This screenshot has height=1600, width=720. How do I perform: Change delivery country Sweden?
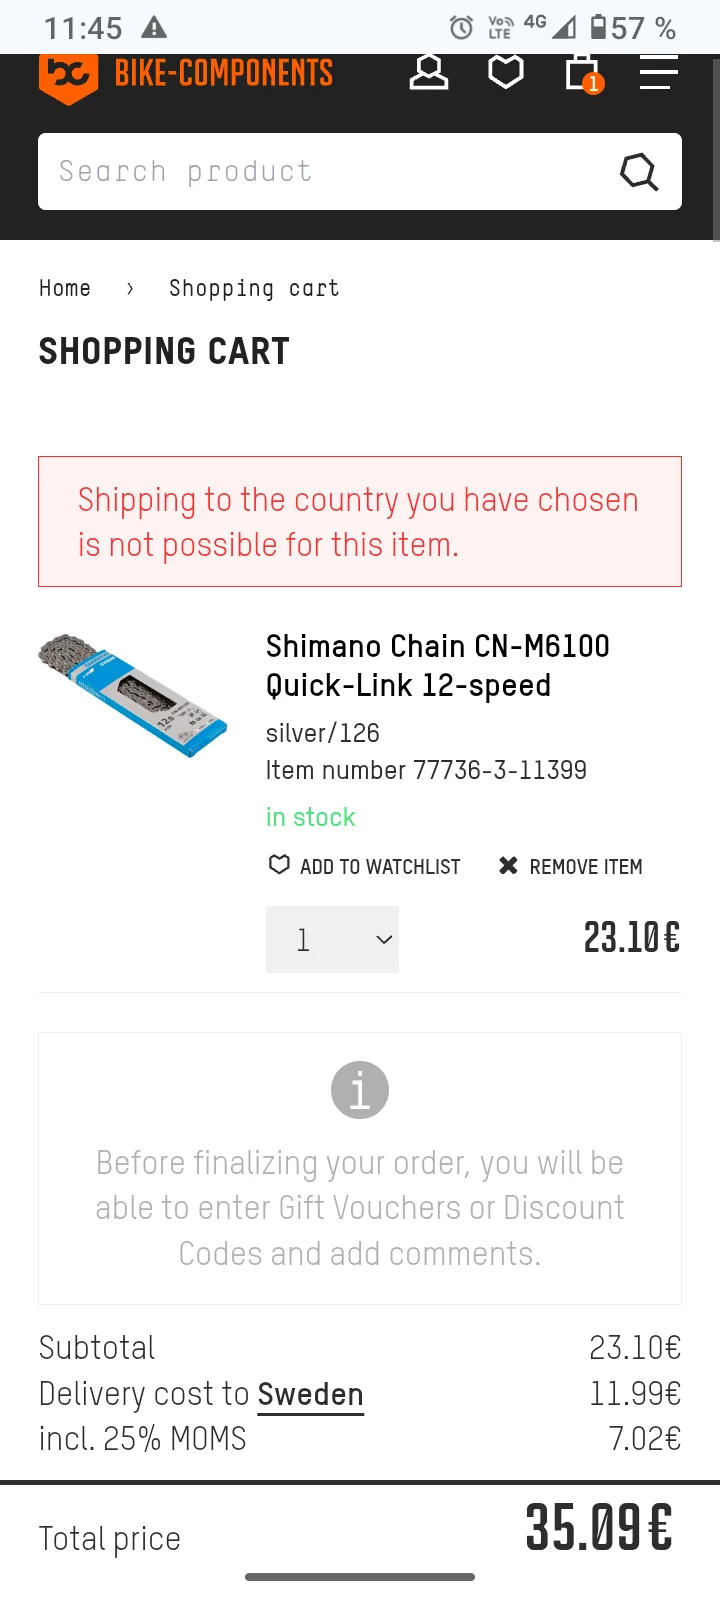click(x=310, y=1394)
